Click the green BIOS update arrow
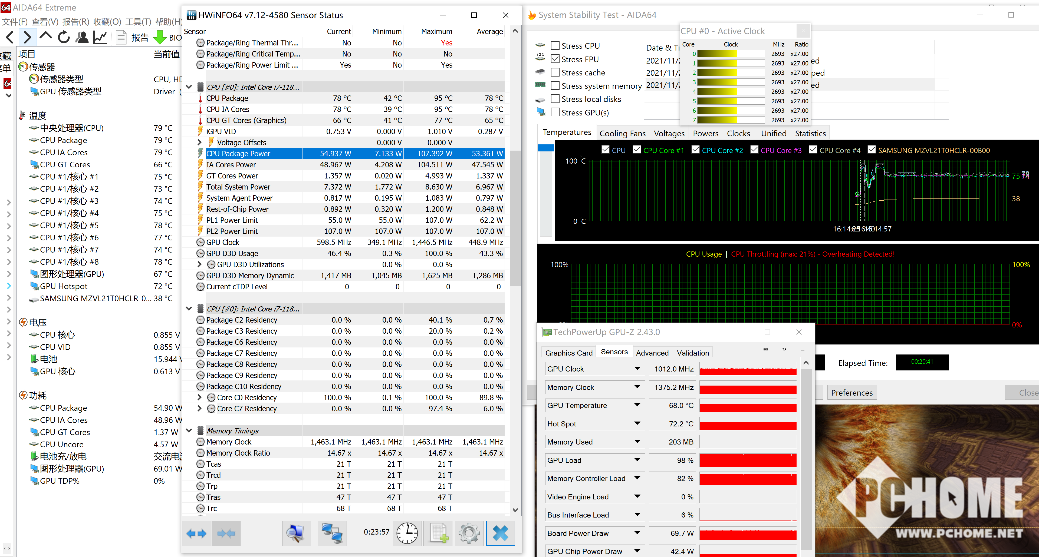This screenshot has height=557, width=1039. 160,37
